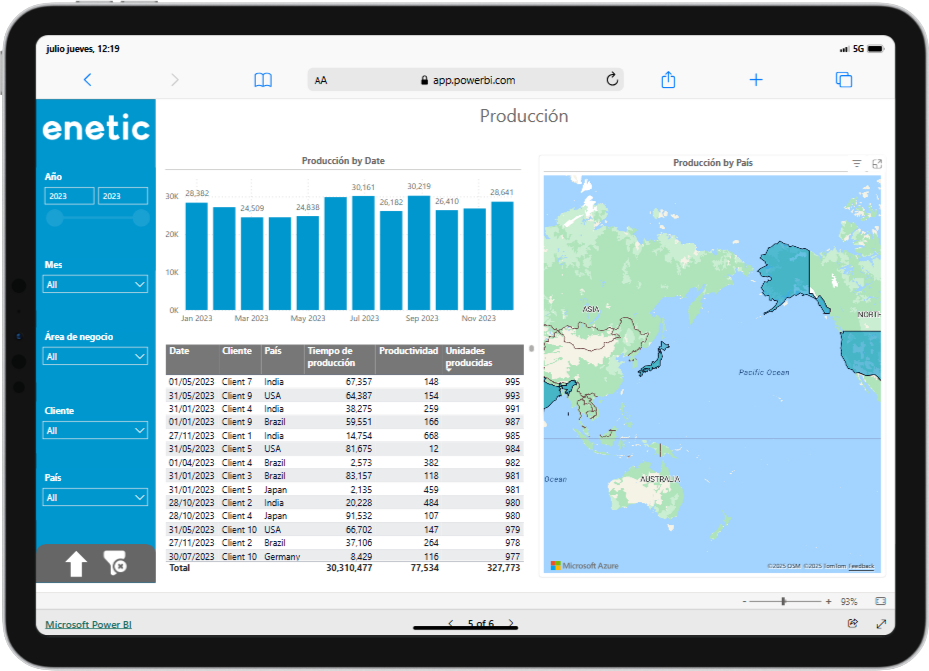Click the fit to page icon

[880, 601]
